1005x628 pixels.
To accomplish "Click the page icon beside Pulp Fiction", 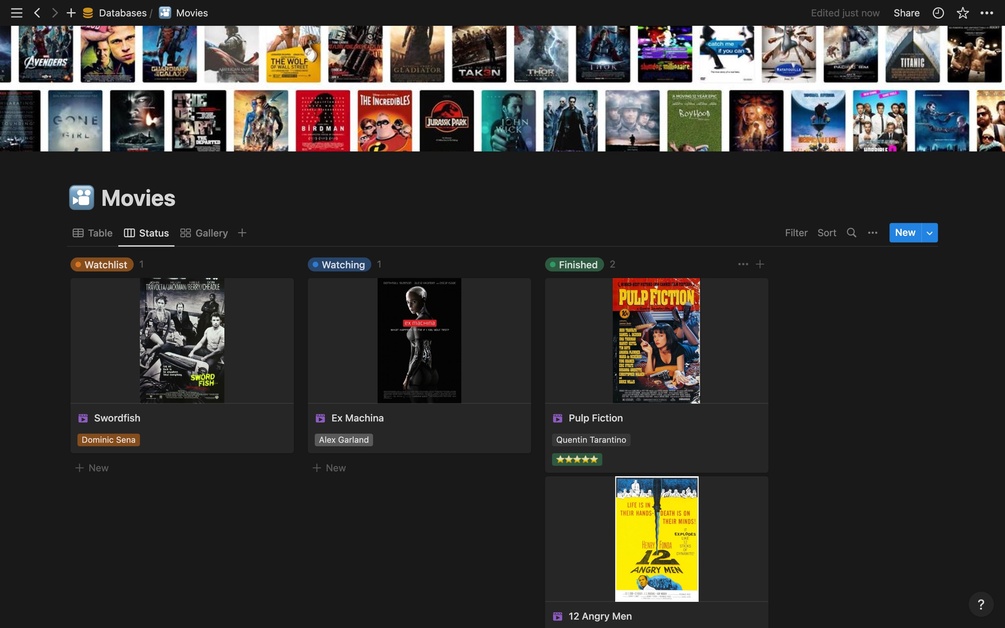I will tap(557, 418).
